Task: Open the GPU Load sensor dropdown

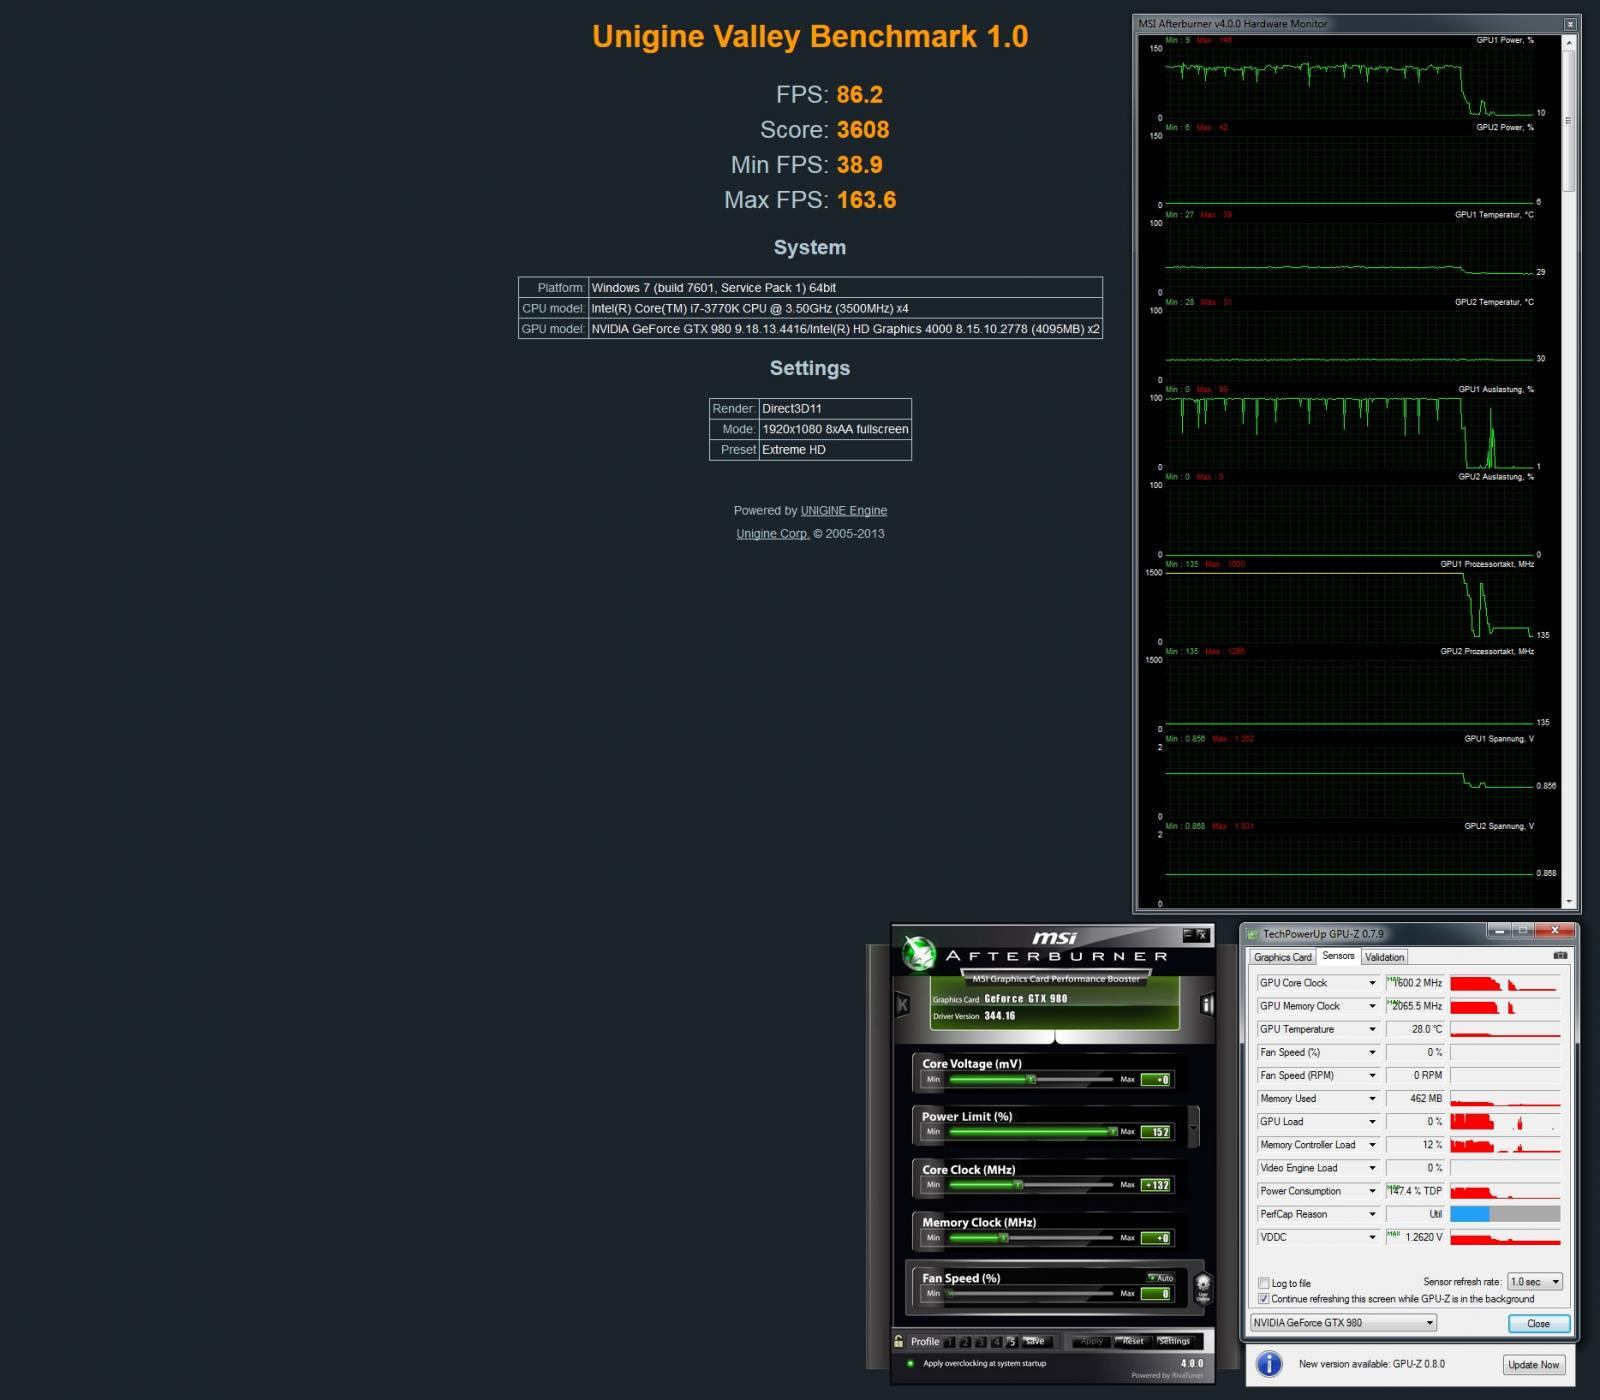Action: (1372, 1121)
